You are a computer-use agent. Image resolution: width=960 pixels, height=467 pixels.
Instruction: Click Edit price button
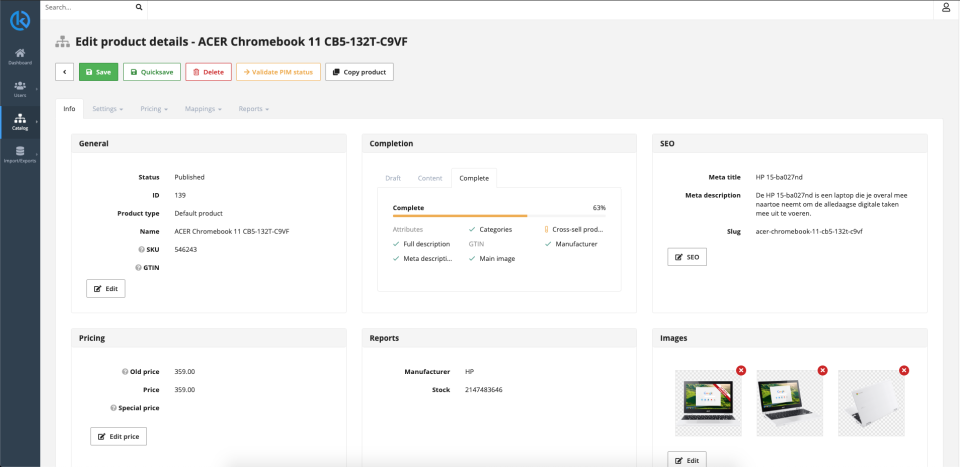[x=119, y=436]
